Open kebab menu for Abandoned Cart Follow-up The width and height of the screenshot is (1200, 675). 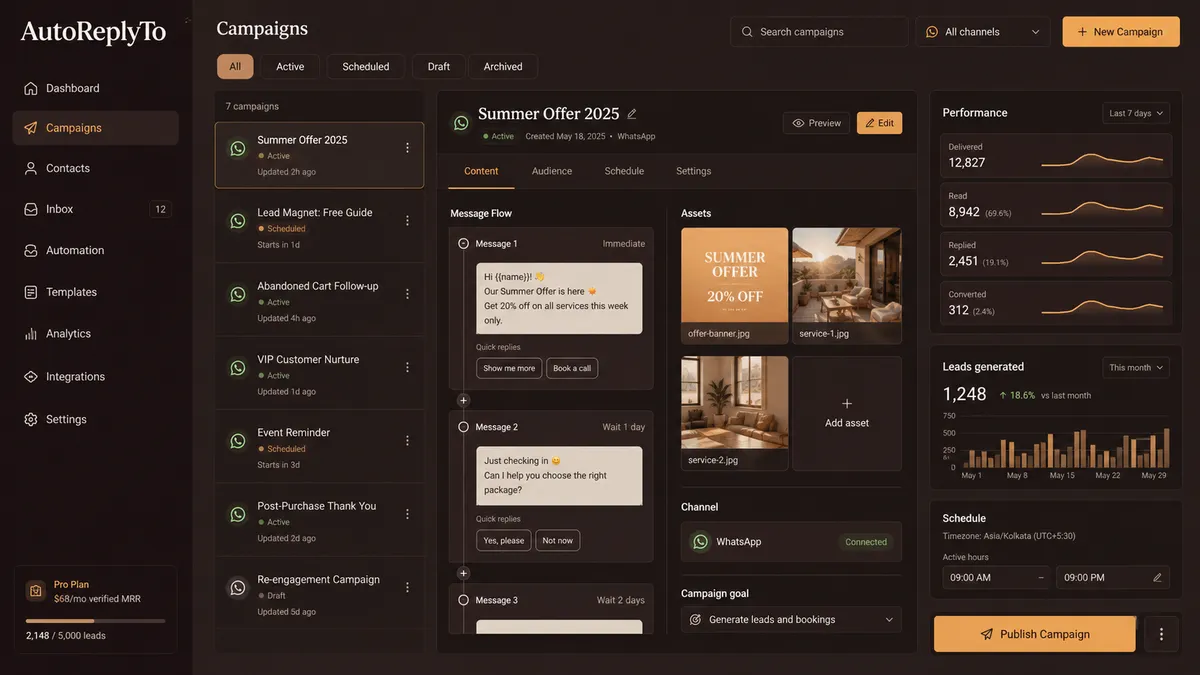407,294
